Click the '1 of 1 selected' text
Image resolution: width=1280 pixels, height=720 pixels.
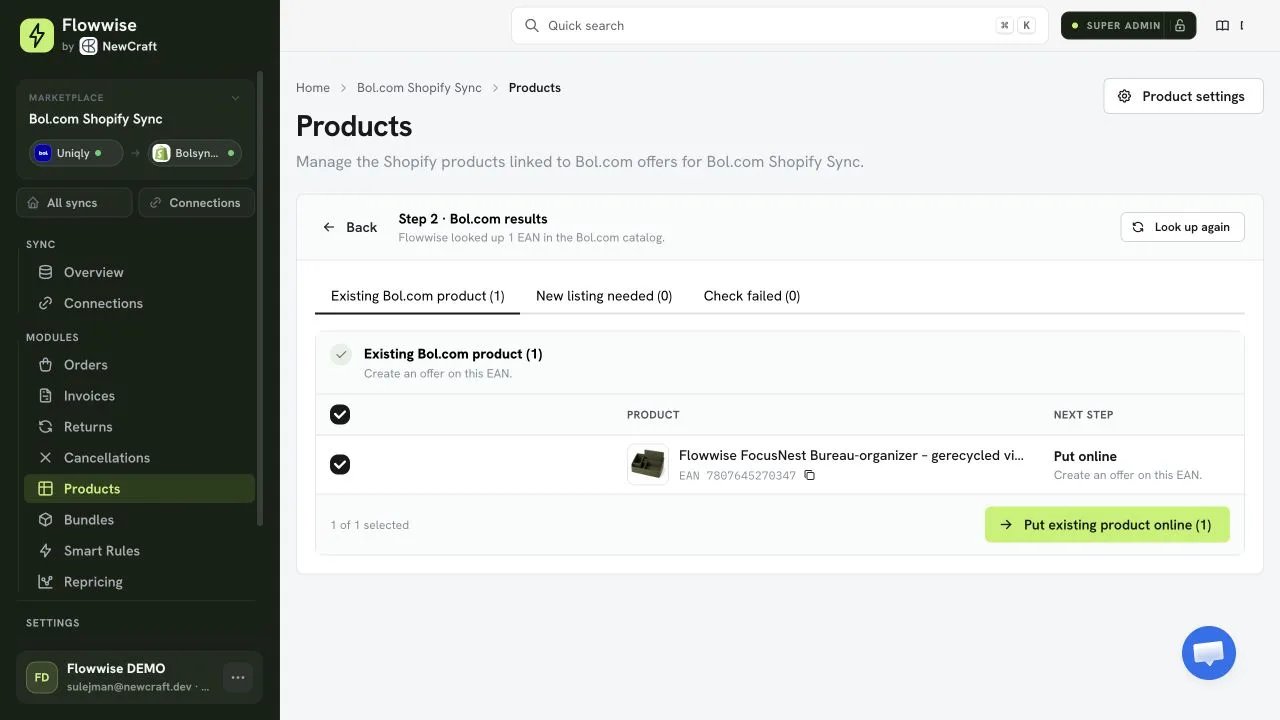370,525
